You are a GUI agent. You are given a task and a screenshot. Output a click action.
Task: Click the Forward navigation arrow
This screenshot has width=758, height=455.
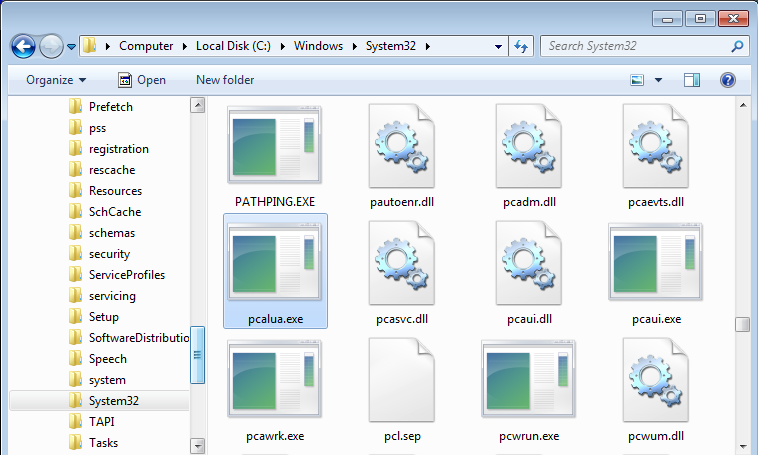click(x=51, y=46)
